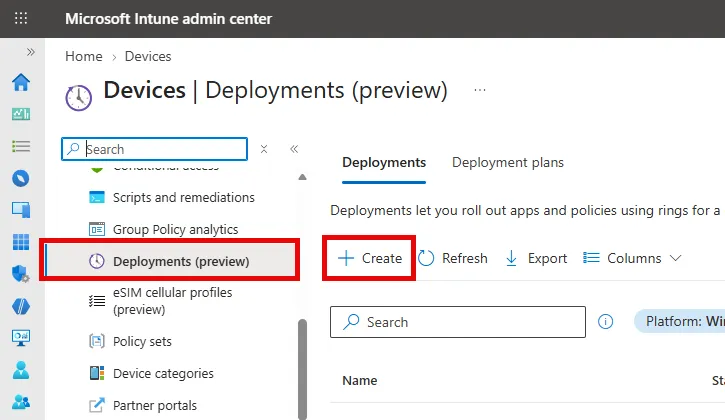725x420 pixels.
Task: Click the clock icon beside Deployments (preview)
Action: coord(97,261)
